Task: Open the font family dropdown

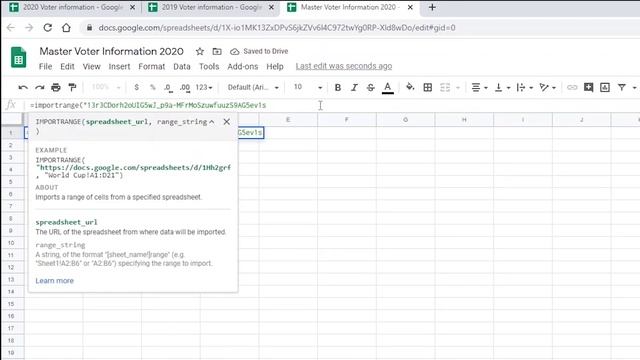Action: (253, 87)
